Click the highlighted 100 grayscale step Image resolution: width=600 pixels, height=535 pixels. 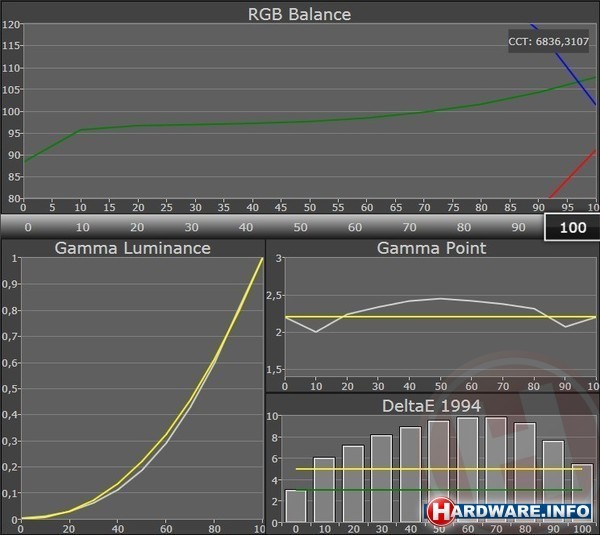[x=572, y=227]
